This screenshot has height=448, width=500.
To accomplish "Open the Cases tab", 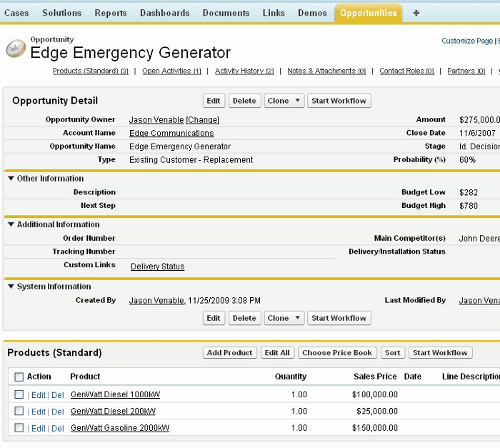I will 16,13.
